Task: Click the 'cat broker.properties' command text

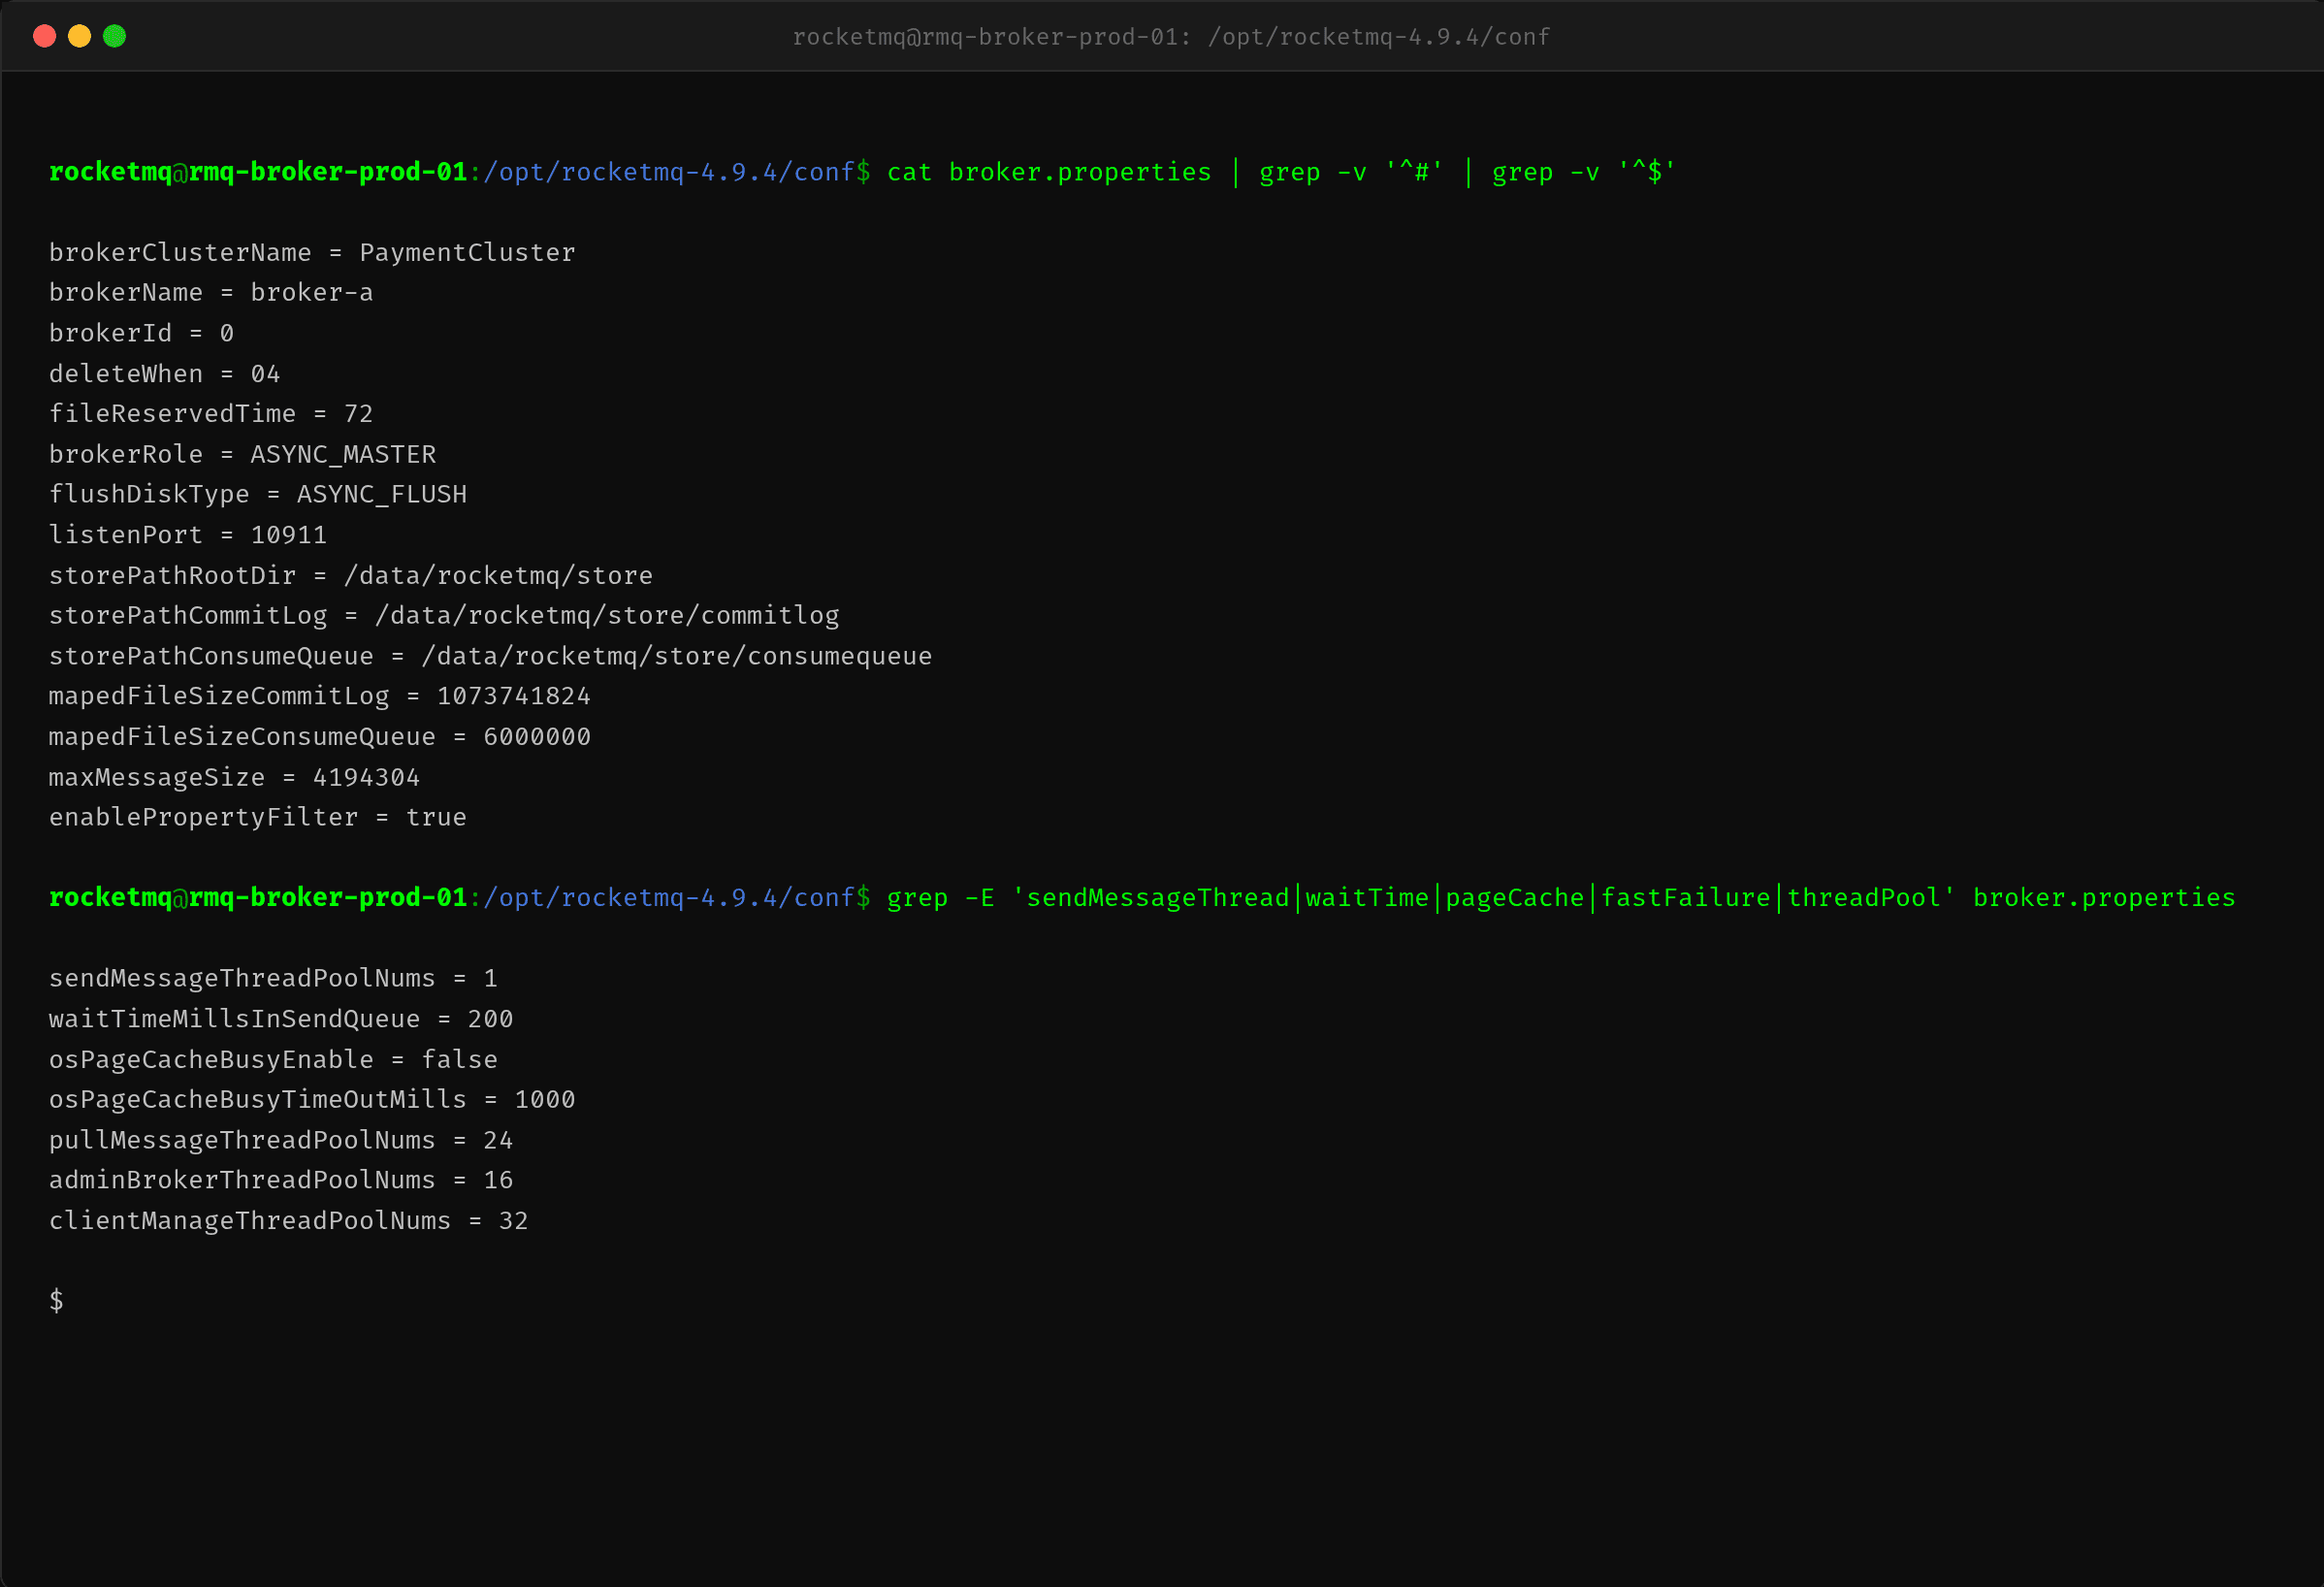Action: point(1049,172)
